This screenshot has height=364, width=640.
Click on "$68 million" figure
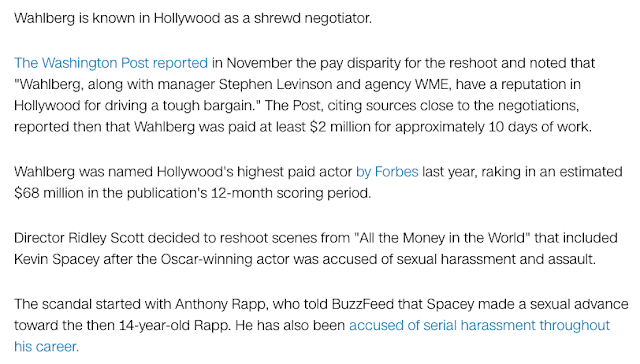(49, 193)
